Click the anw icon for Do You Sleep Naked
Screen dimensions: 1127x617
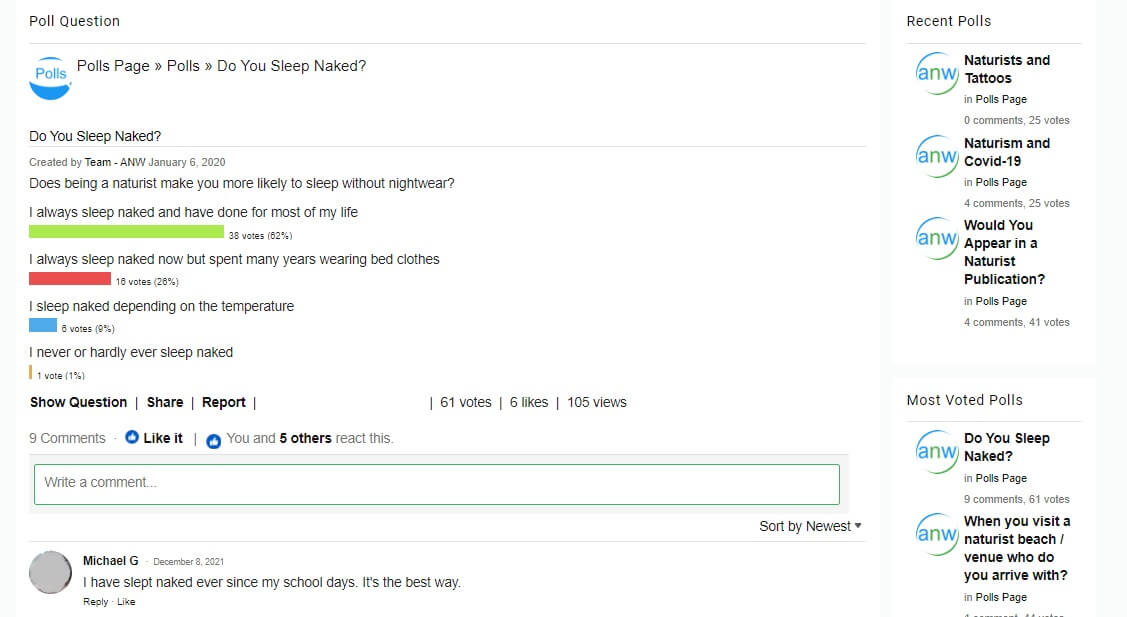(937, 452)
